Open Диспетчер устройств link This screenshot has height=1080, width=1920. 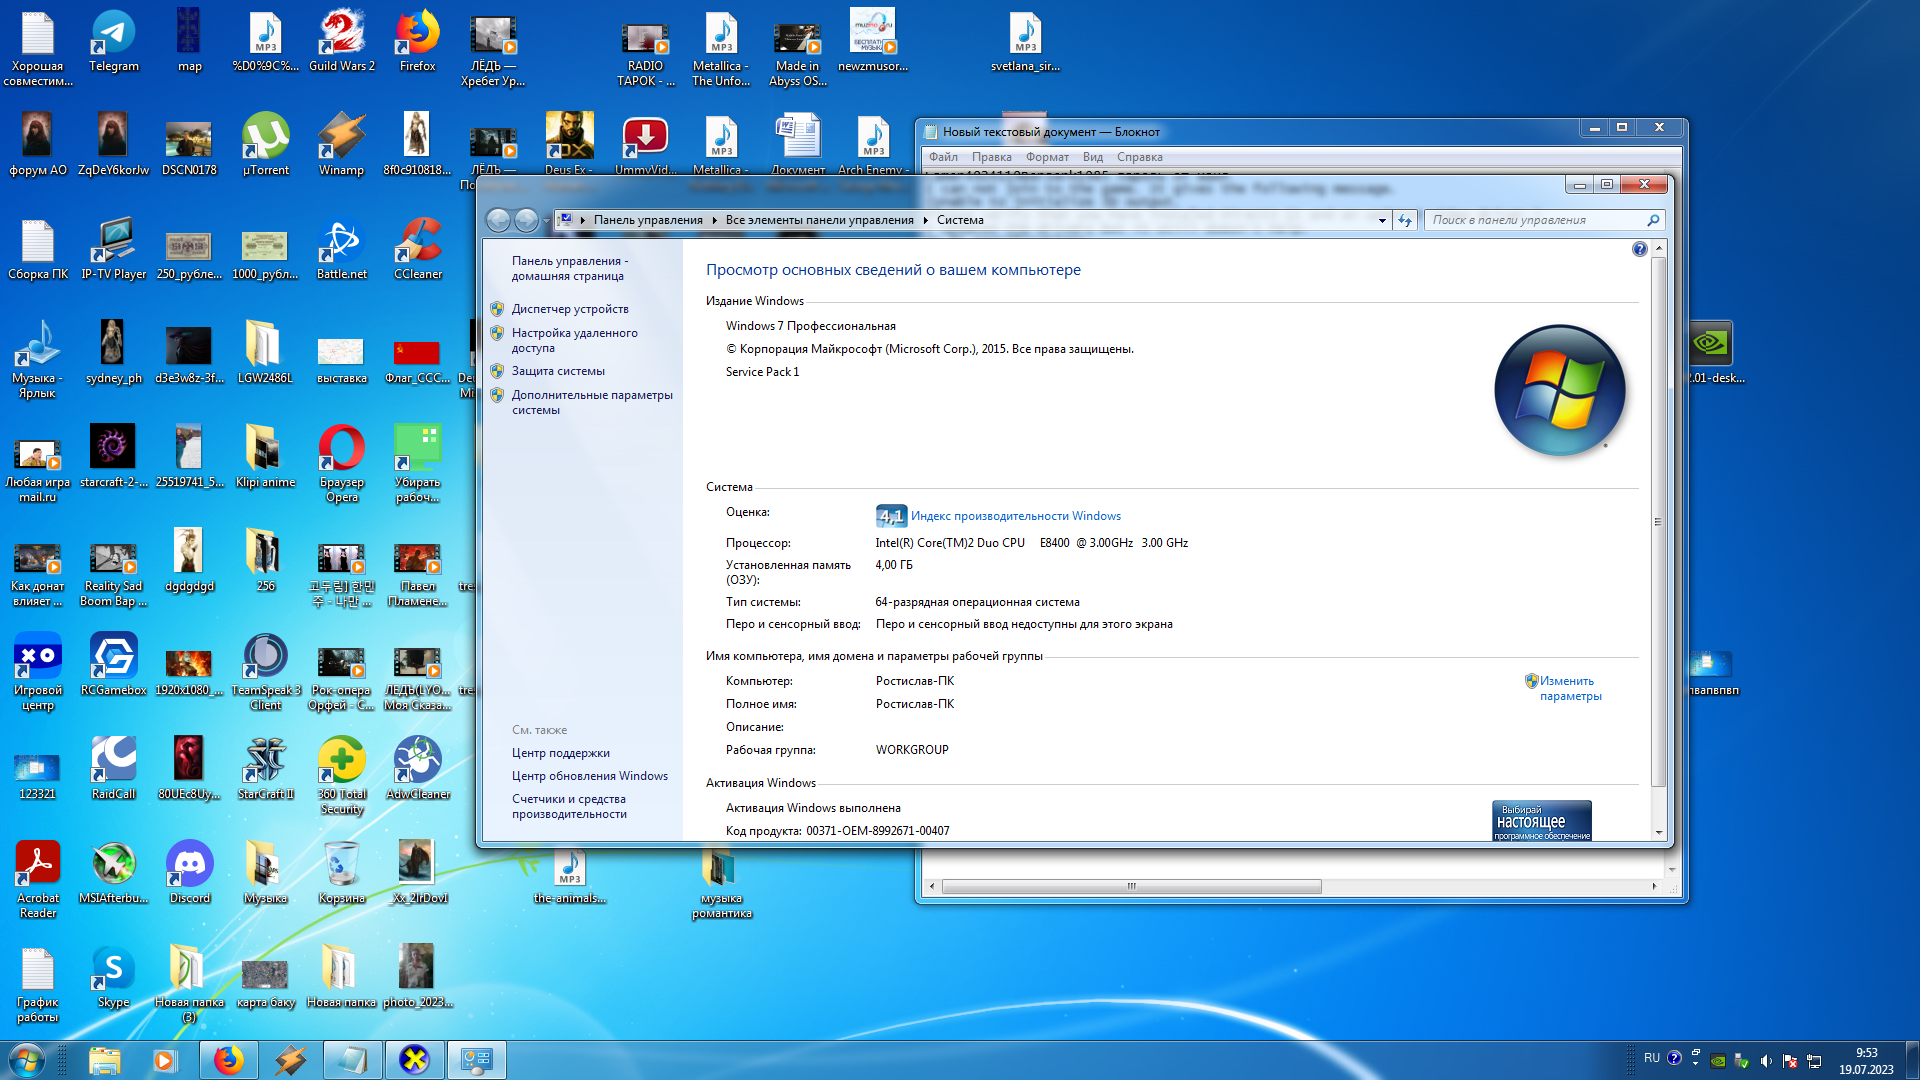coord(570,309)
